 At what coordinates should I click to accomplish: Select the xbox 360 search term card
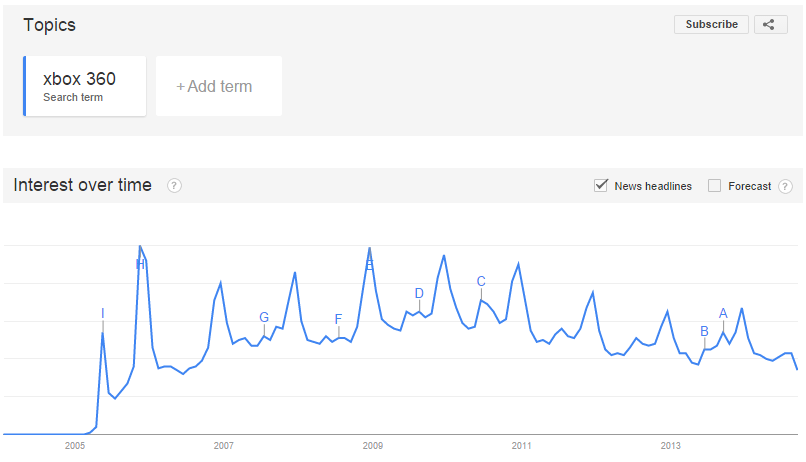85,86
